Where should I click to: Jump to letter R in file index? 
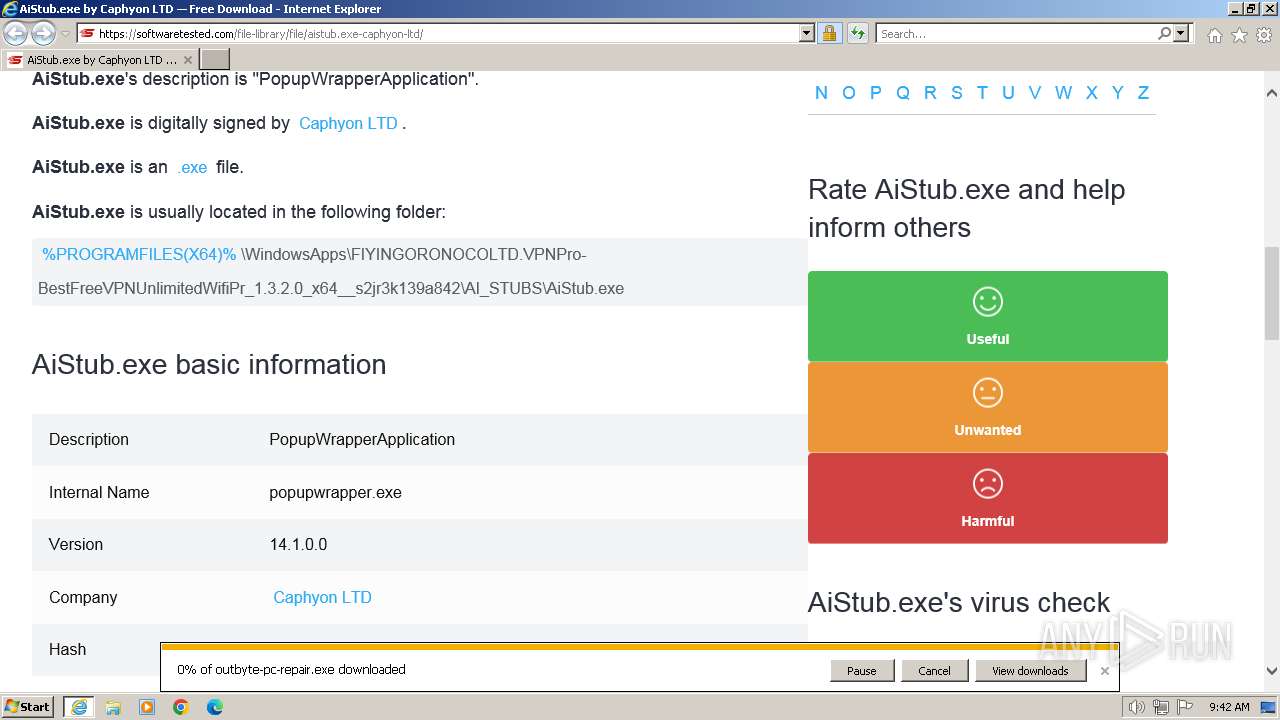pos(930,93)
